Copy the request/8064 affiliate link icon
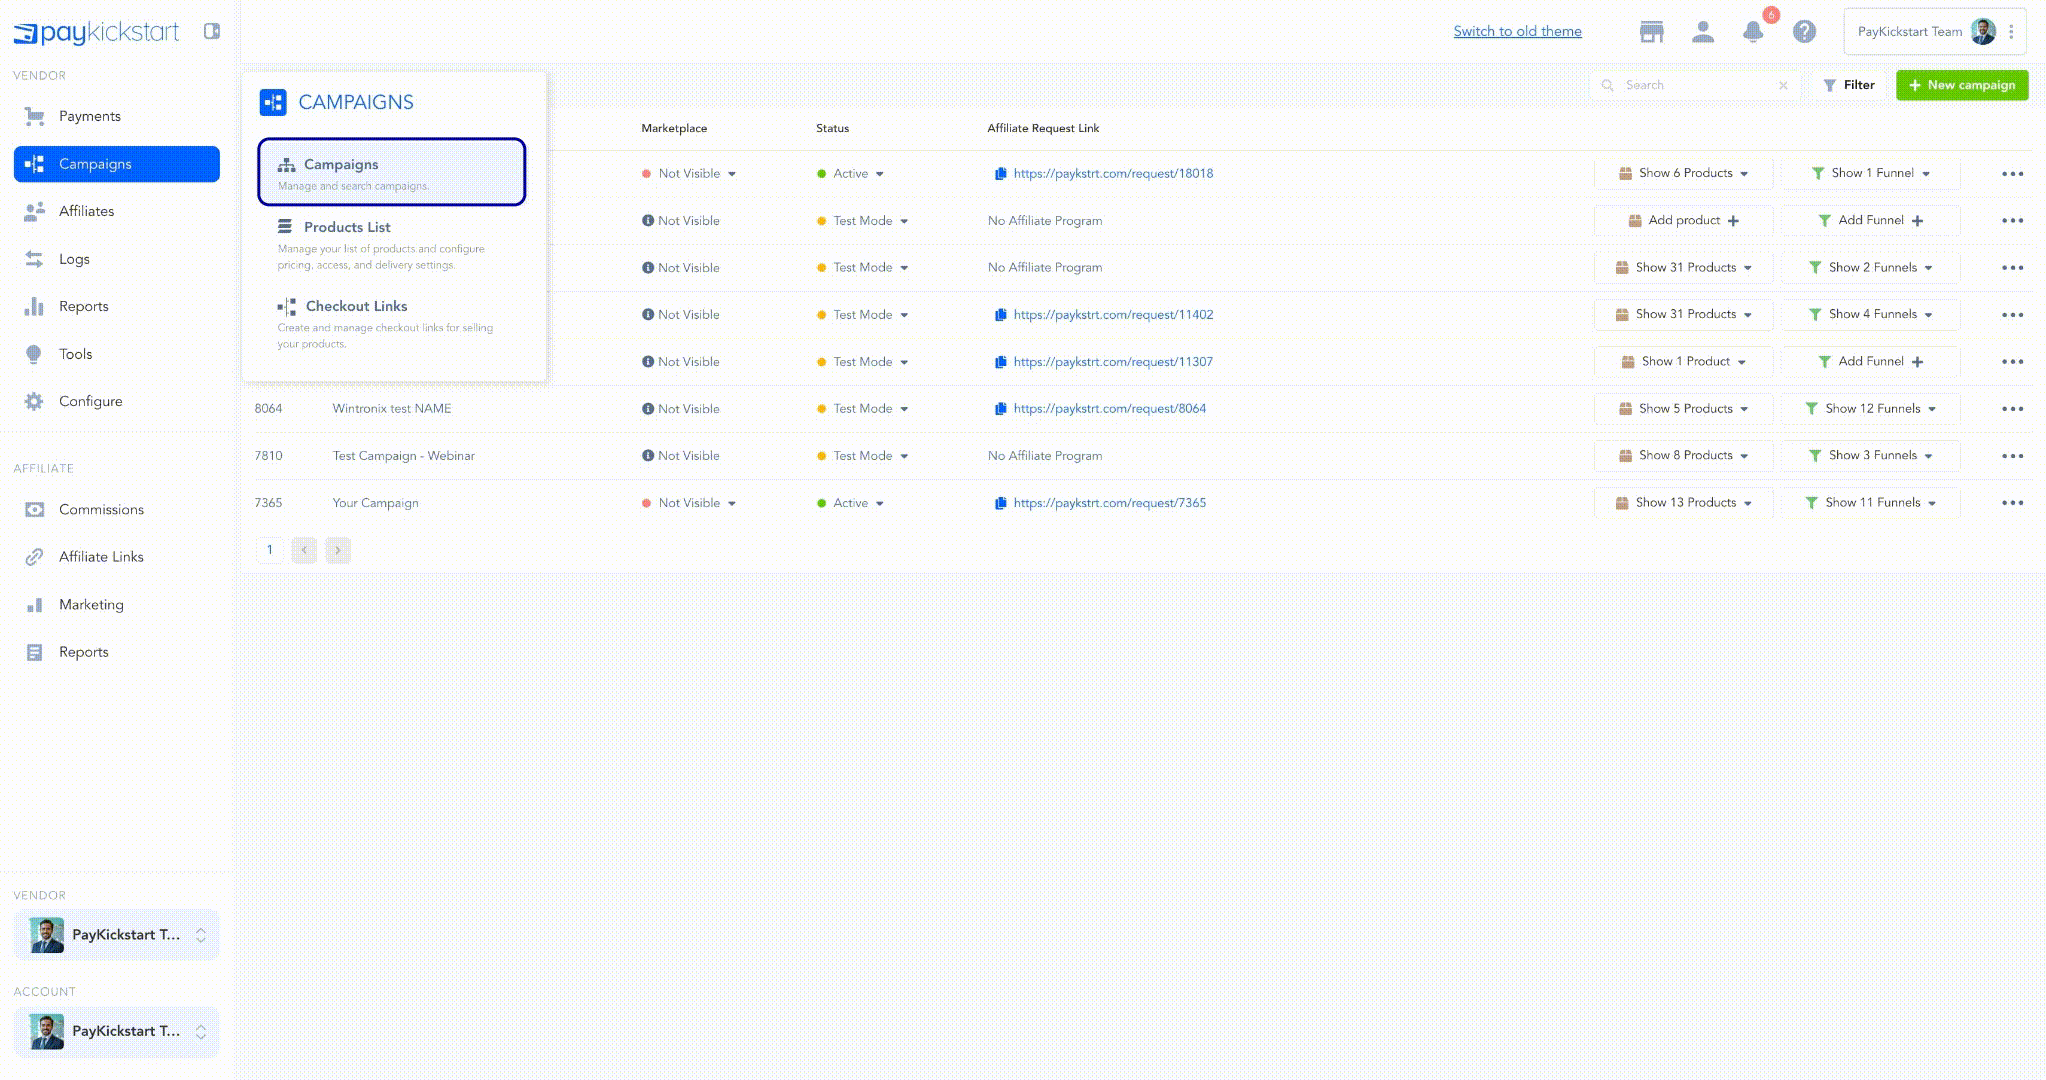 1000,409
